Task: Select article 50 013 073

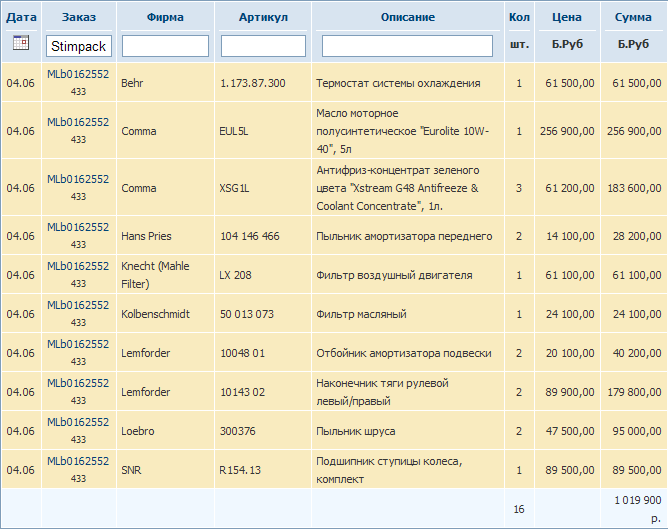Action: pos(247,314)
